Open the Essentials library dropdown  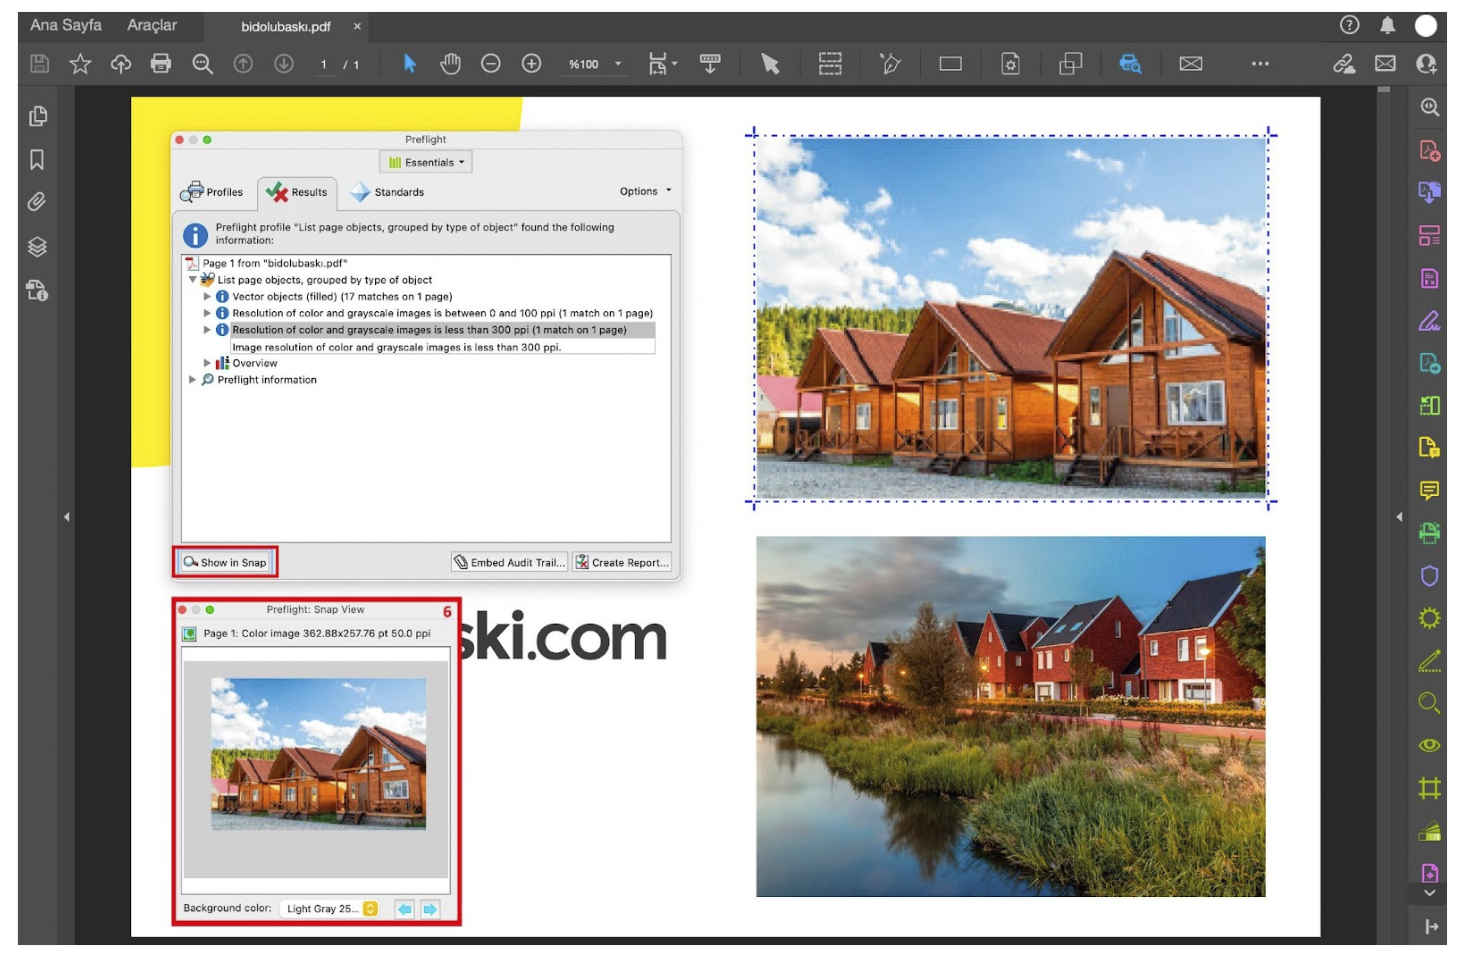[426, 162]
